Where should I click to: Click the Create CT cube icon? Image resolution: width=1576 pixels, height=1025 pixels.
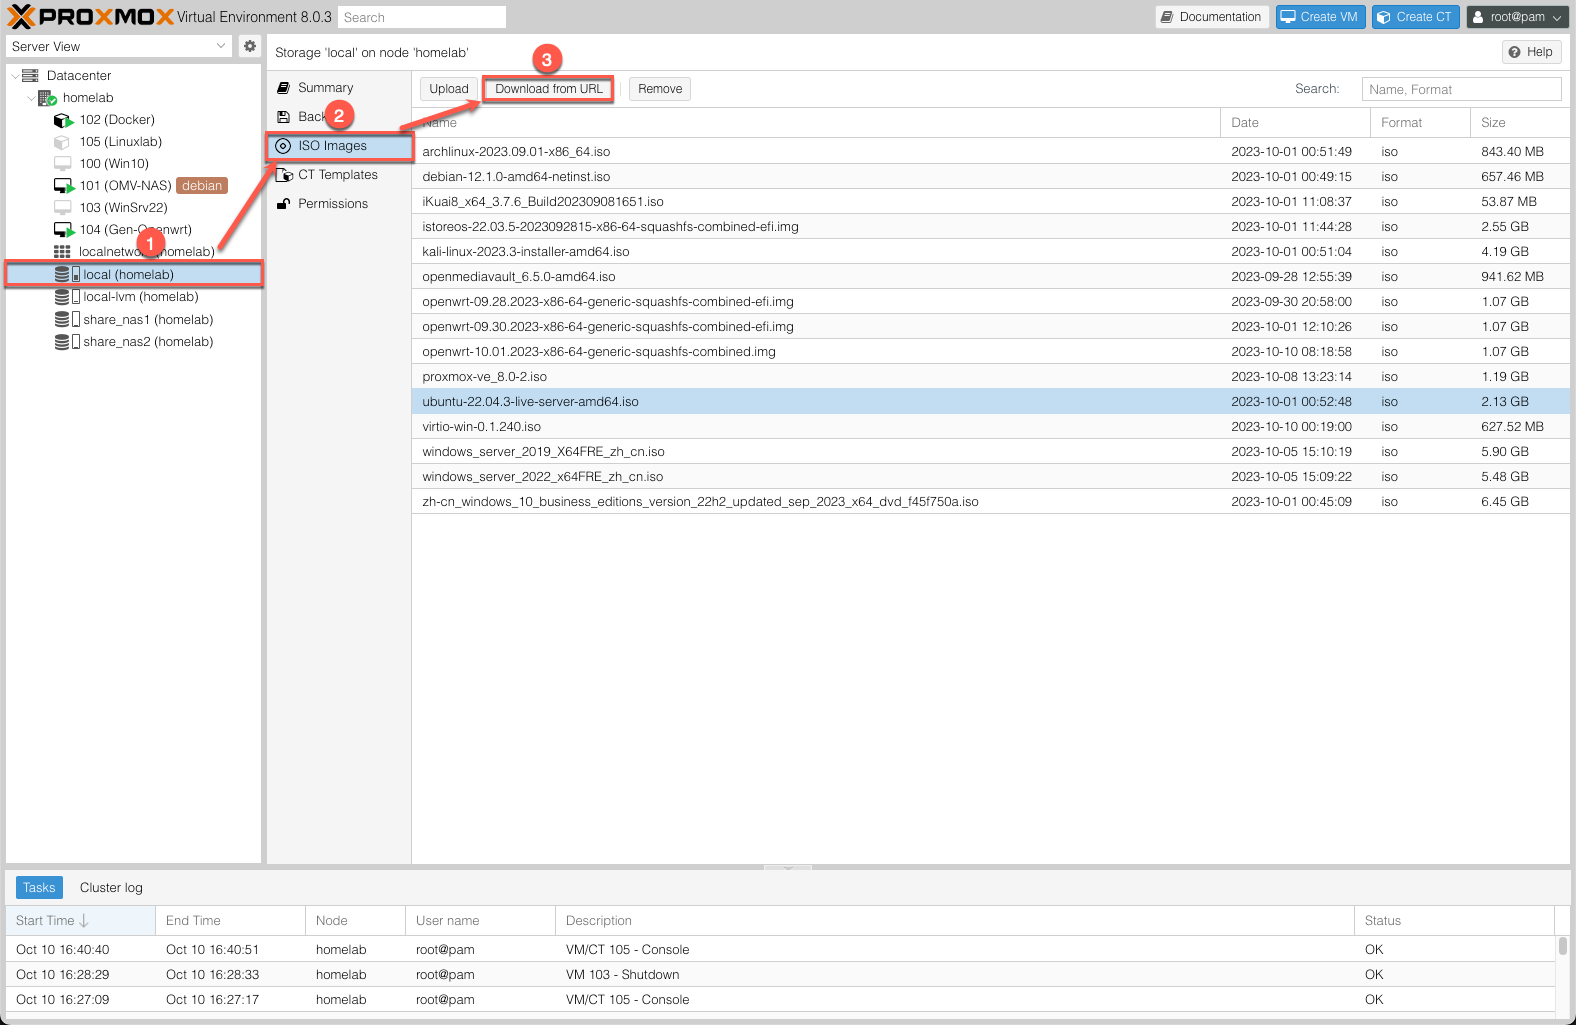coord(1384,17)
